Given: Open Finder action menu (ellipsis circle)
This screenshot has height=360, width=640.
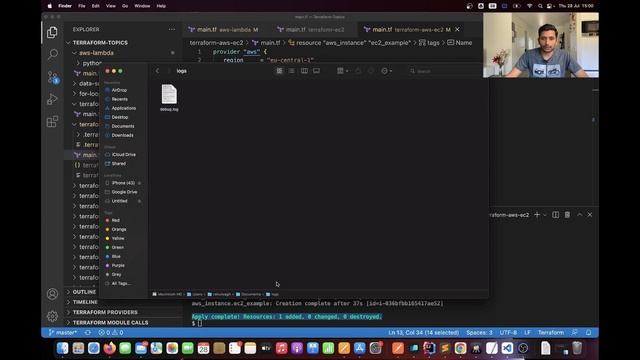Looking at the screenshot, I should point(386,71).
